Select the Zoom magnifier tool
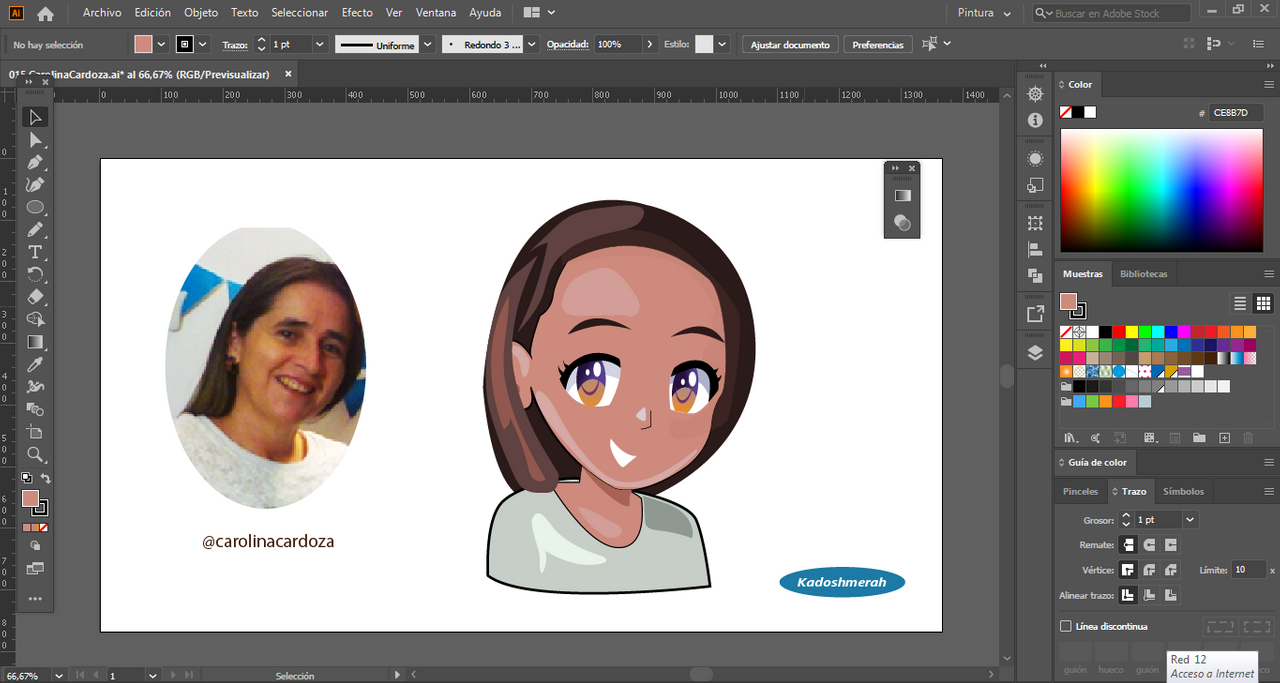Viewport: 1280px width, 683px height. click(35, 454)
